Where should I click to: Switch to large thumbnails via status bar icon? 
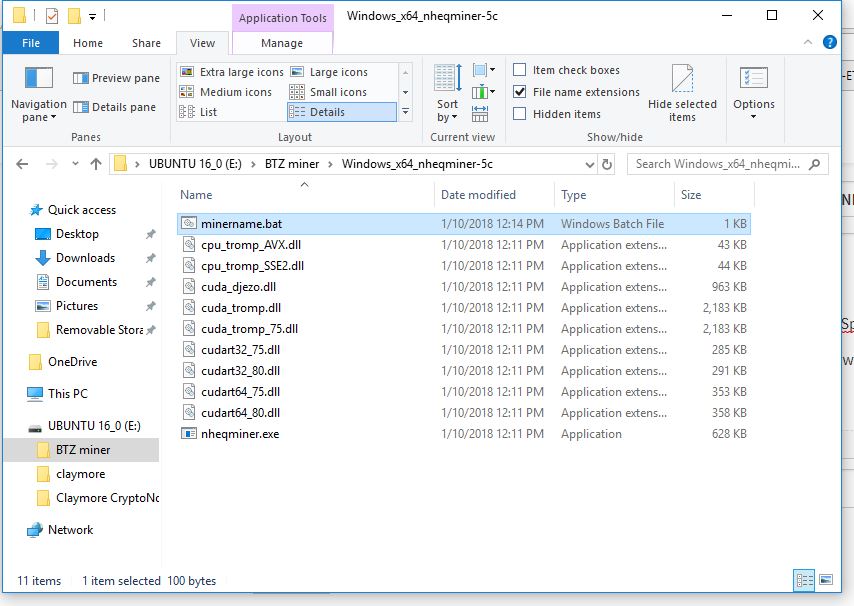tap(826, 580)
